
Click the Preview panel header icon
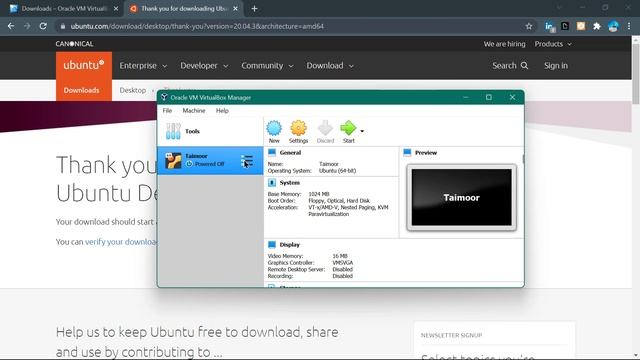(x=407, y=153)
